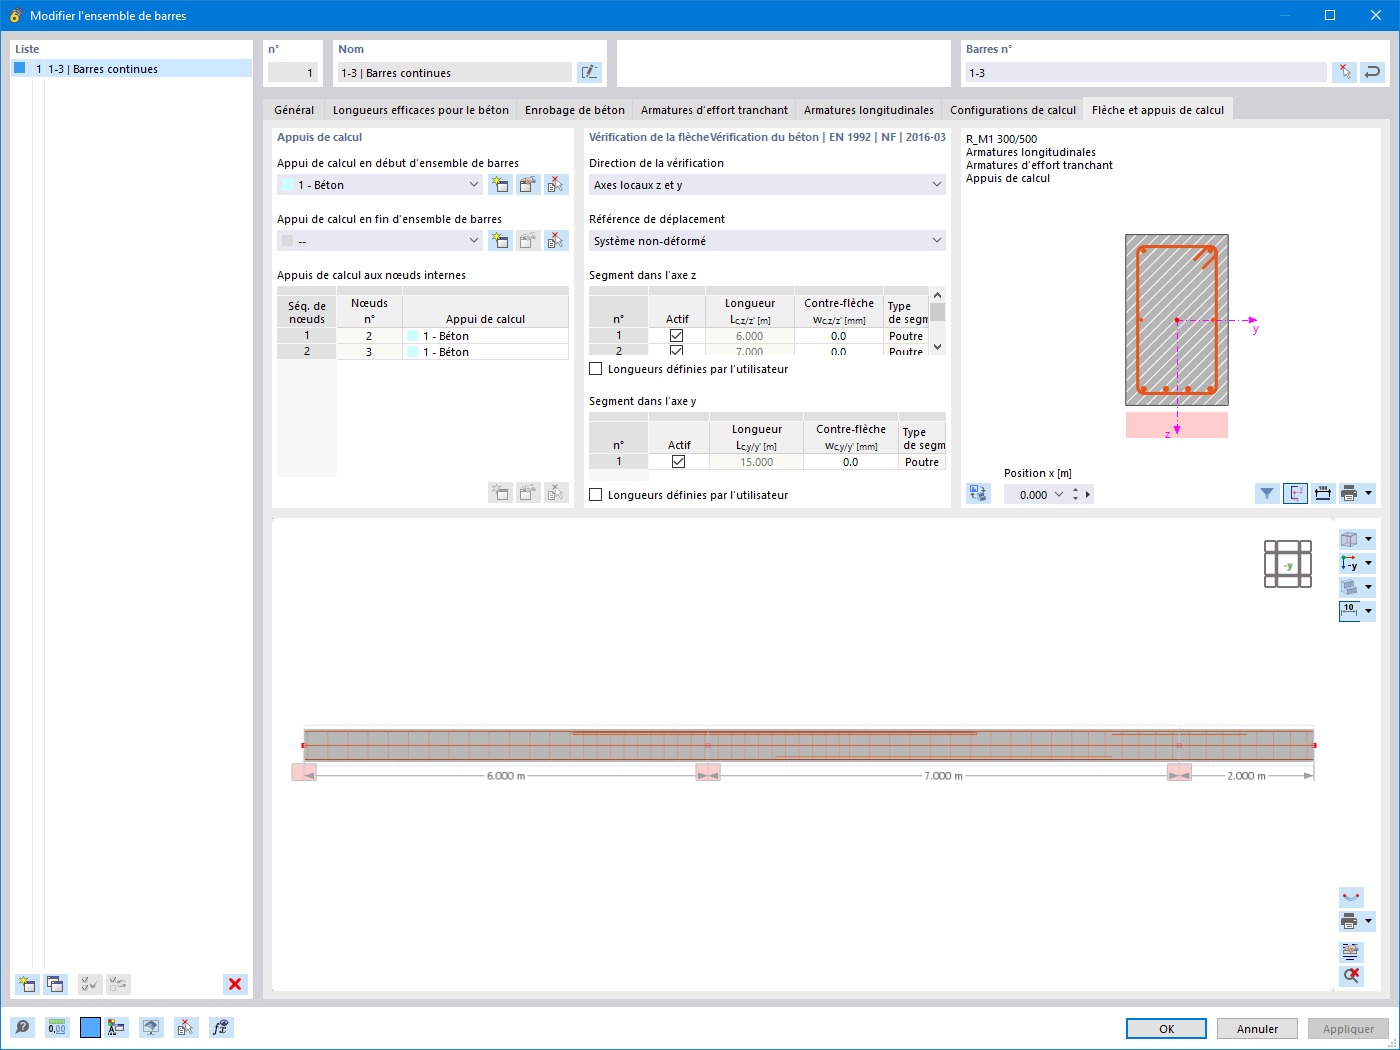Create new design support for member set start
Viewport: 1400px width, 1050px height.
(x=500, y=185)
